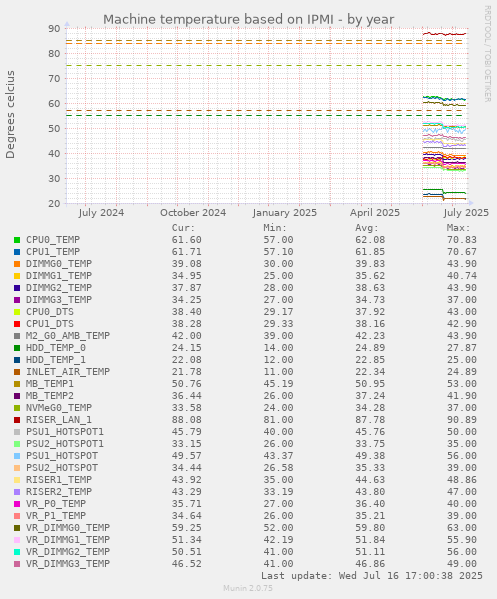Click the MB_TEMP1 average value 50.95
The image size is (497, 599).
370,384
